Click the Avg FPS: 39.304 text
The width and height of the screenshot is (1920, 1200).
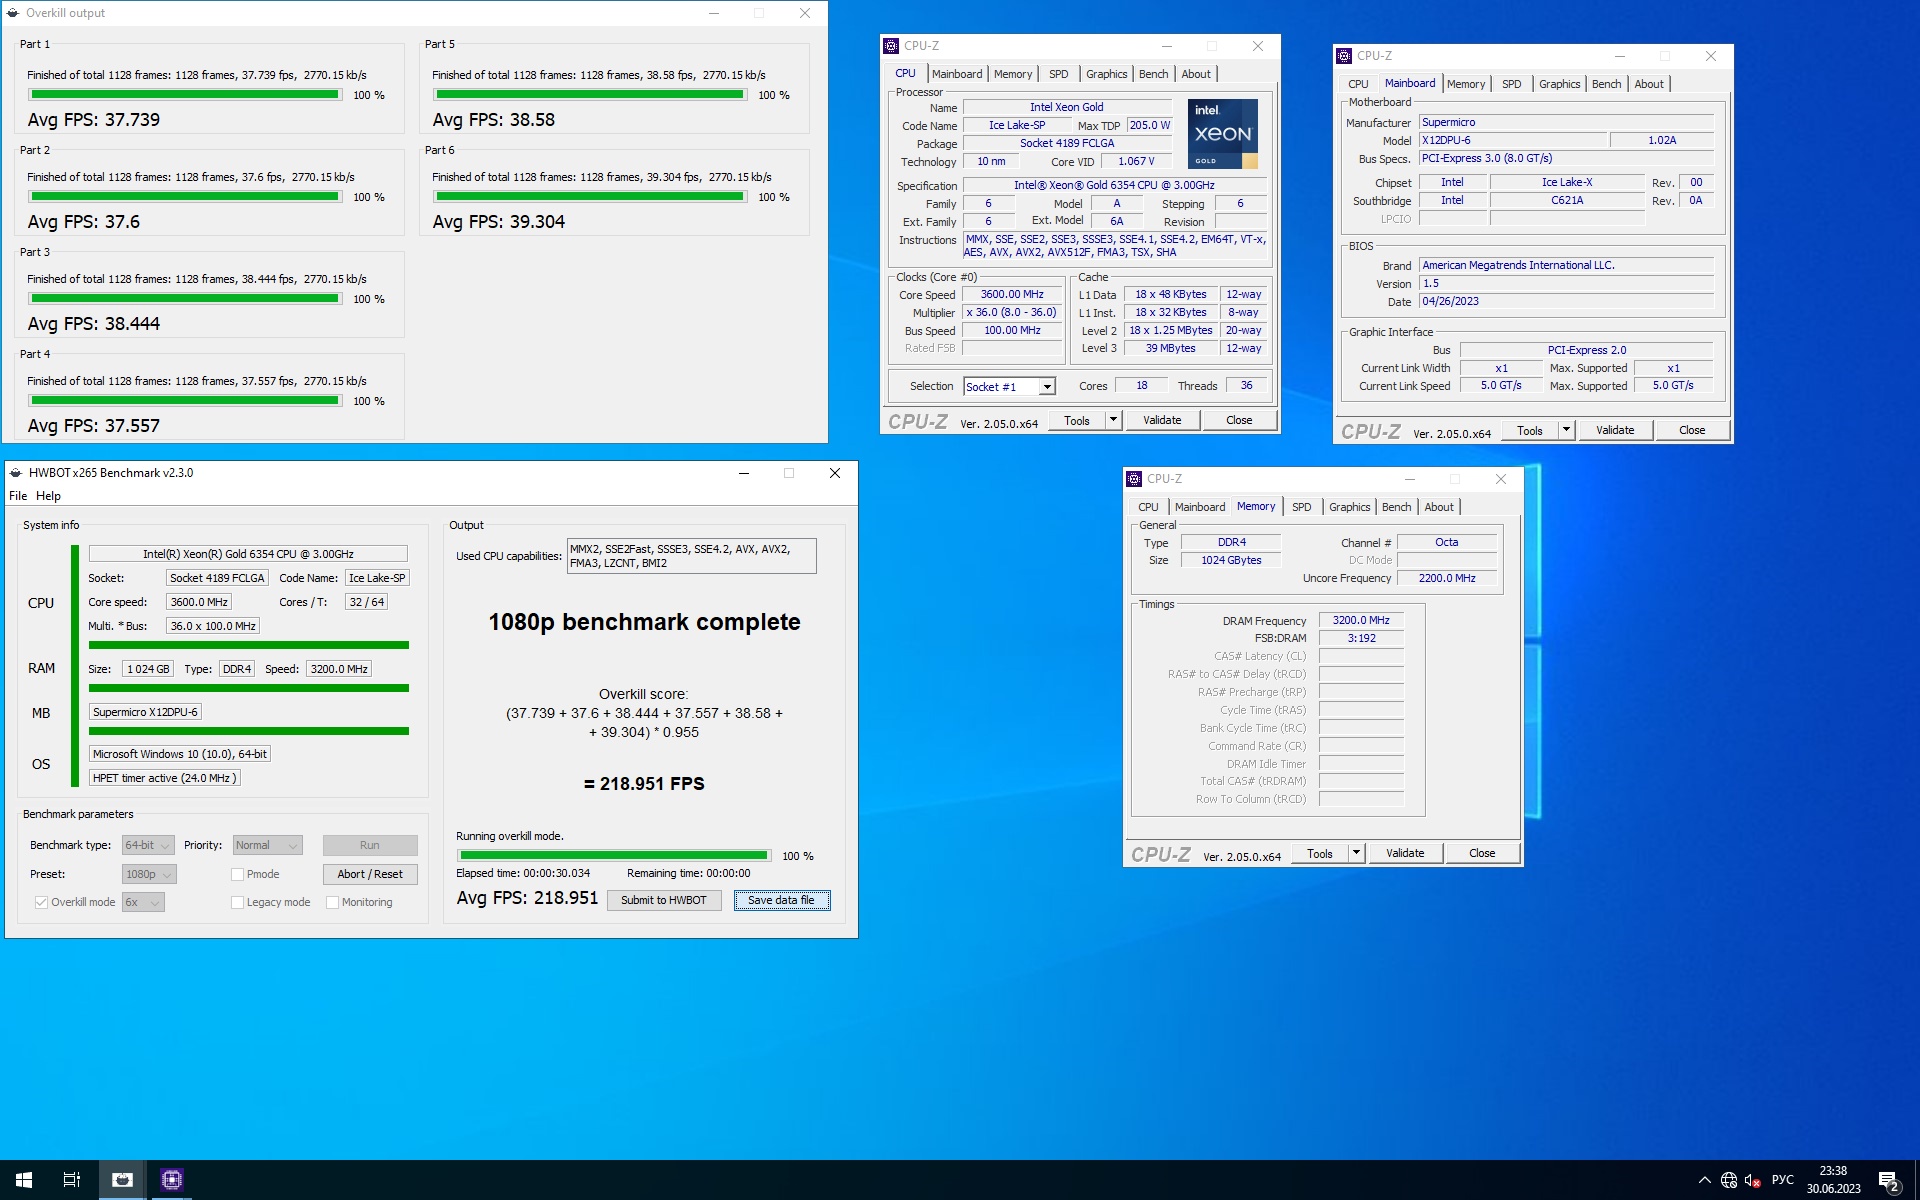(x=498, y=222)
